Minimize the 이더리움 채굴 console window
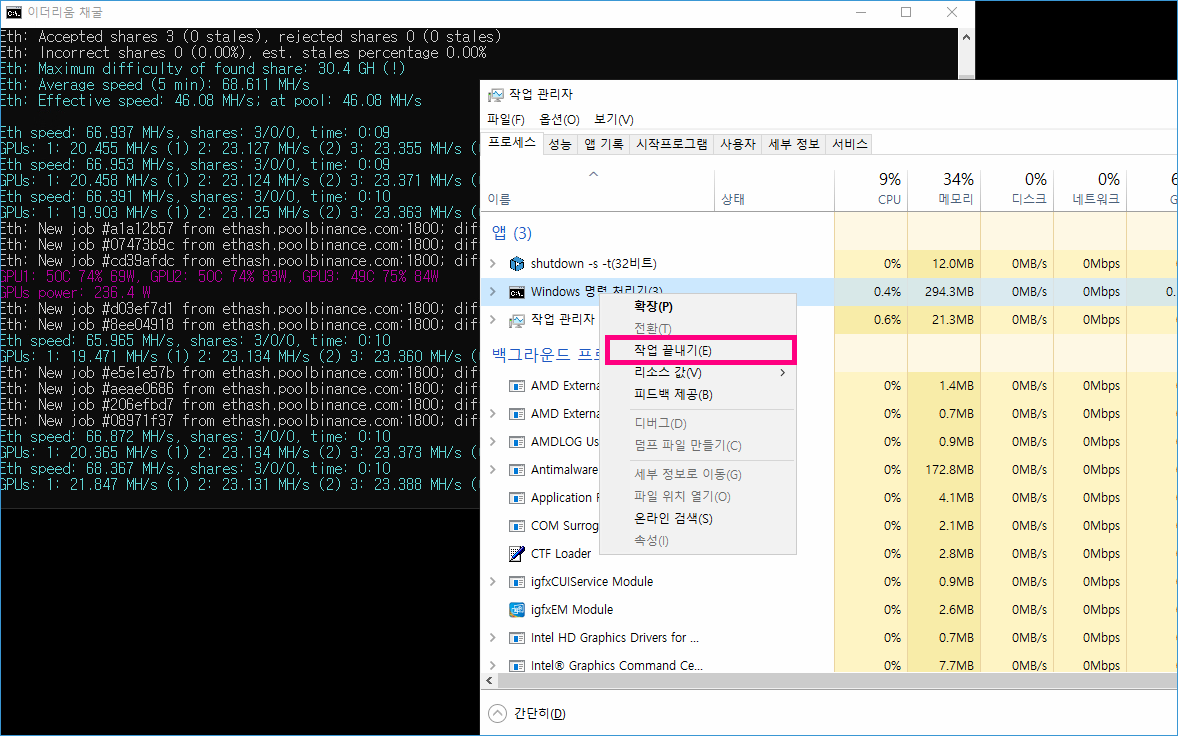 pos(861,12)
